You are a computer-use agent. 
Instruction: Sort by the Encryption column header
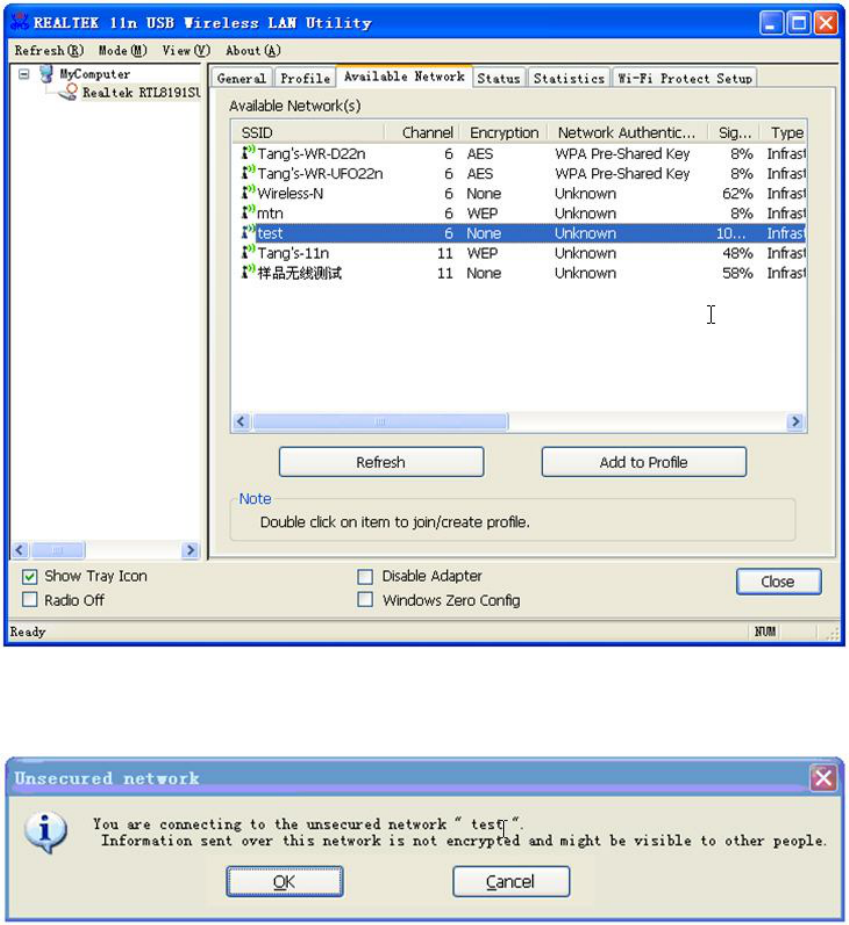pos(504,133)
